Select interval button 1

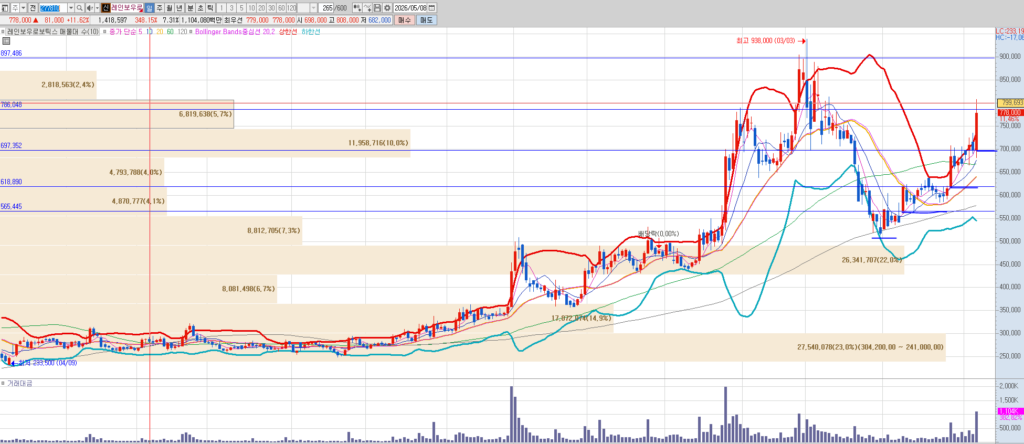pos(222,8)
